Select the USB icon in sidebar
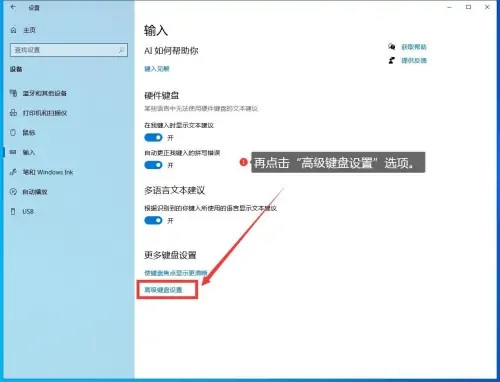500x382 pixels. pos(13,211)
